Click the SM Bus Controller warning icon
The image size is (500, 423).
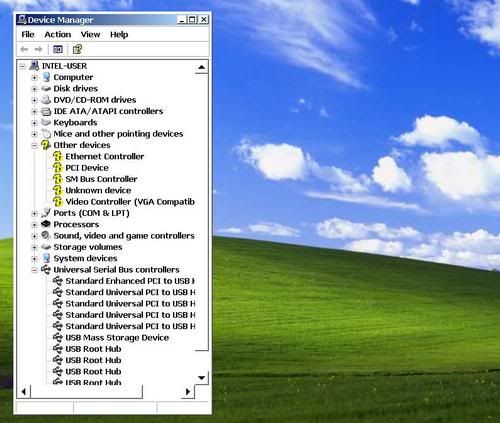pos(58,179)
